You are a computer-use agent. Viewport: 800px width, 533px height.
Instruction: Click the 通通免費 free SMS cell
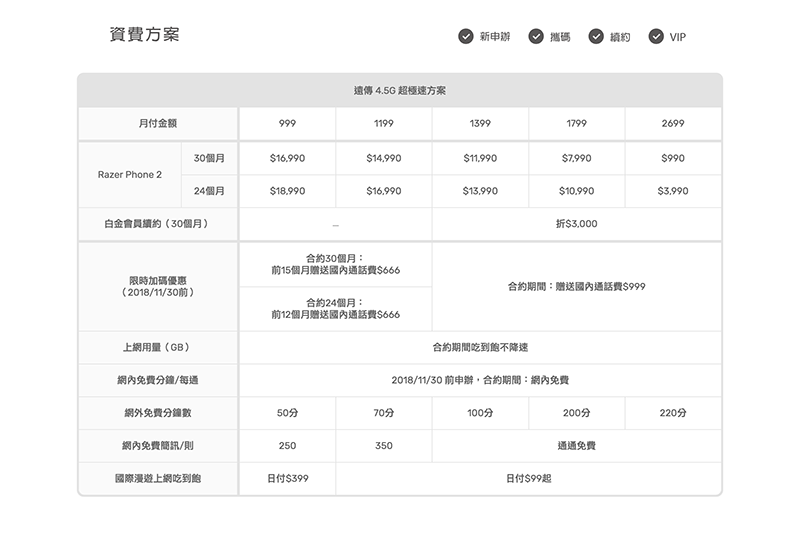coord(576,446)
